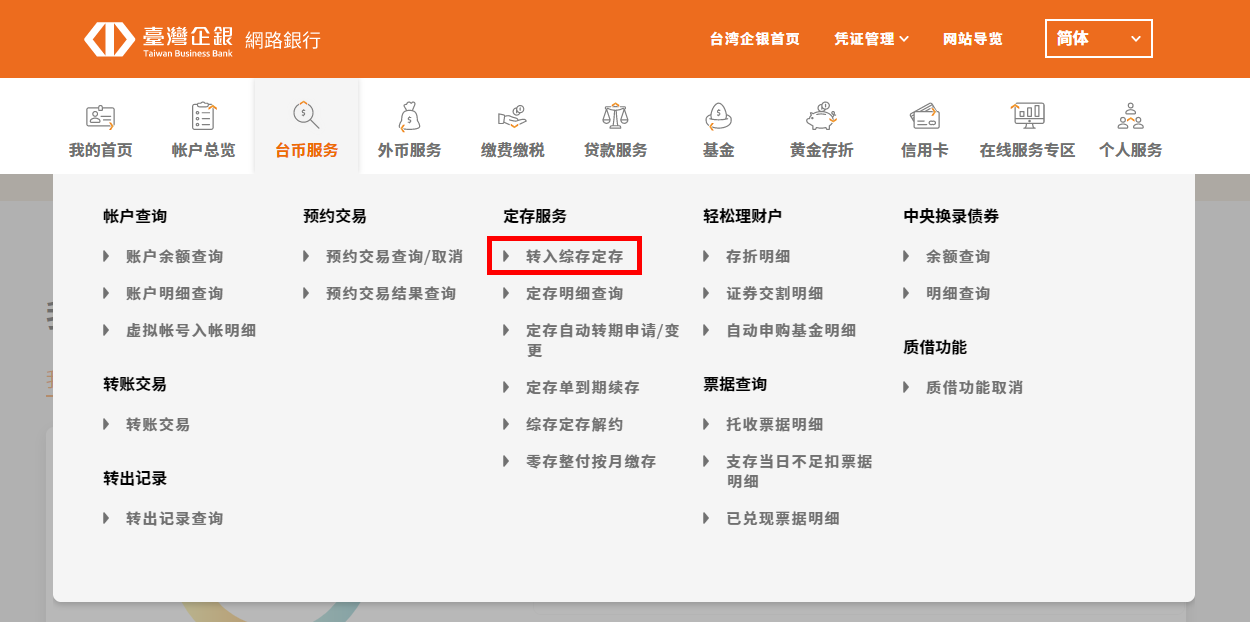Screen dimensions: 1250x622
Task: Open 缴费缴税 hand-coin icon
Action: pos(512,117)
